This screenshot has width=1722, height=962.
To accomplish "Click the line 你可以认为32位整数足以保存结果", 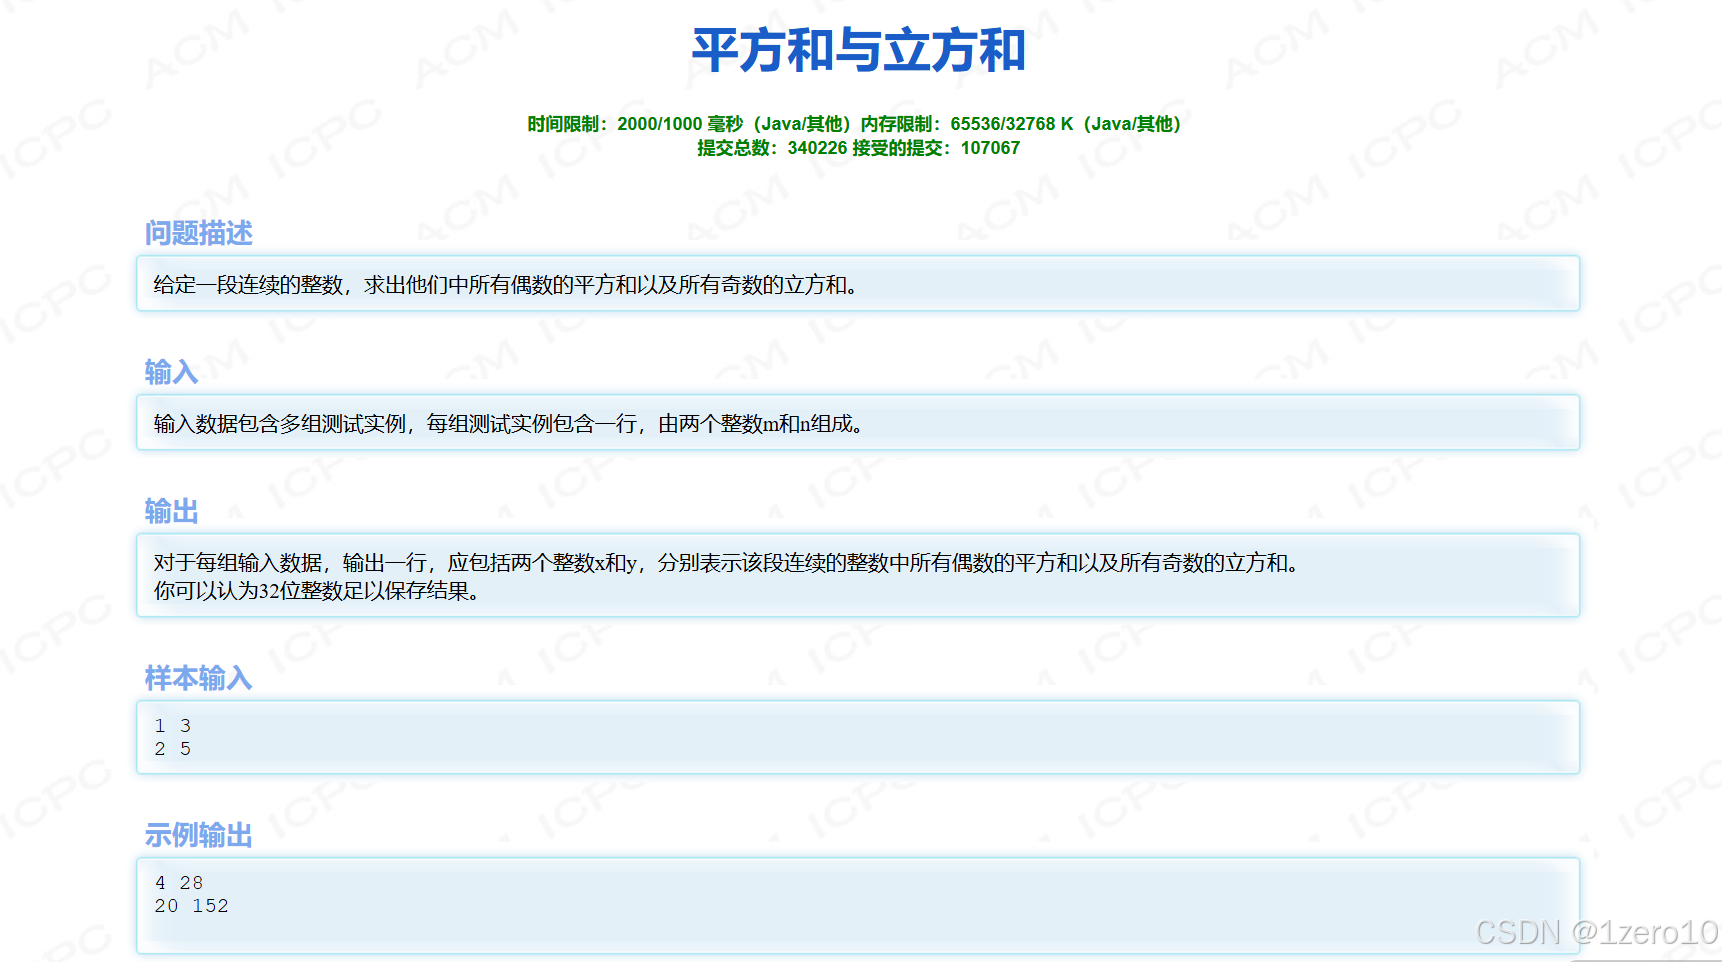I will (x=316, y=591).
